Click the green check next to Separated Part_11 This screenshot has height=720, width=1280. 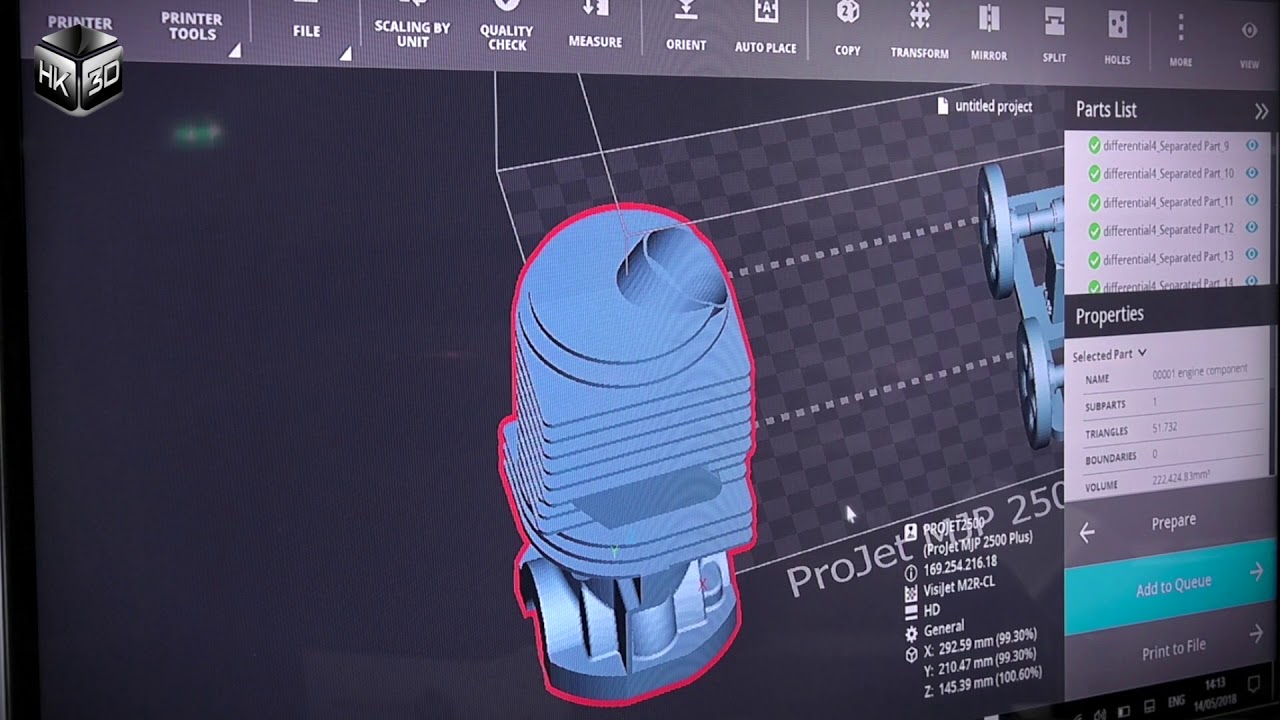click(1094, 202)
